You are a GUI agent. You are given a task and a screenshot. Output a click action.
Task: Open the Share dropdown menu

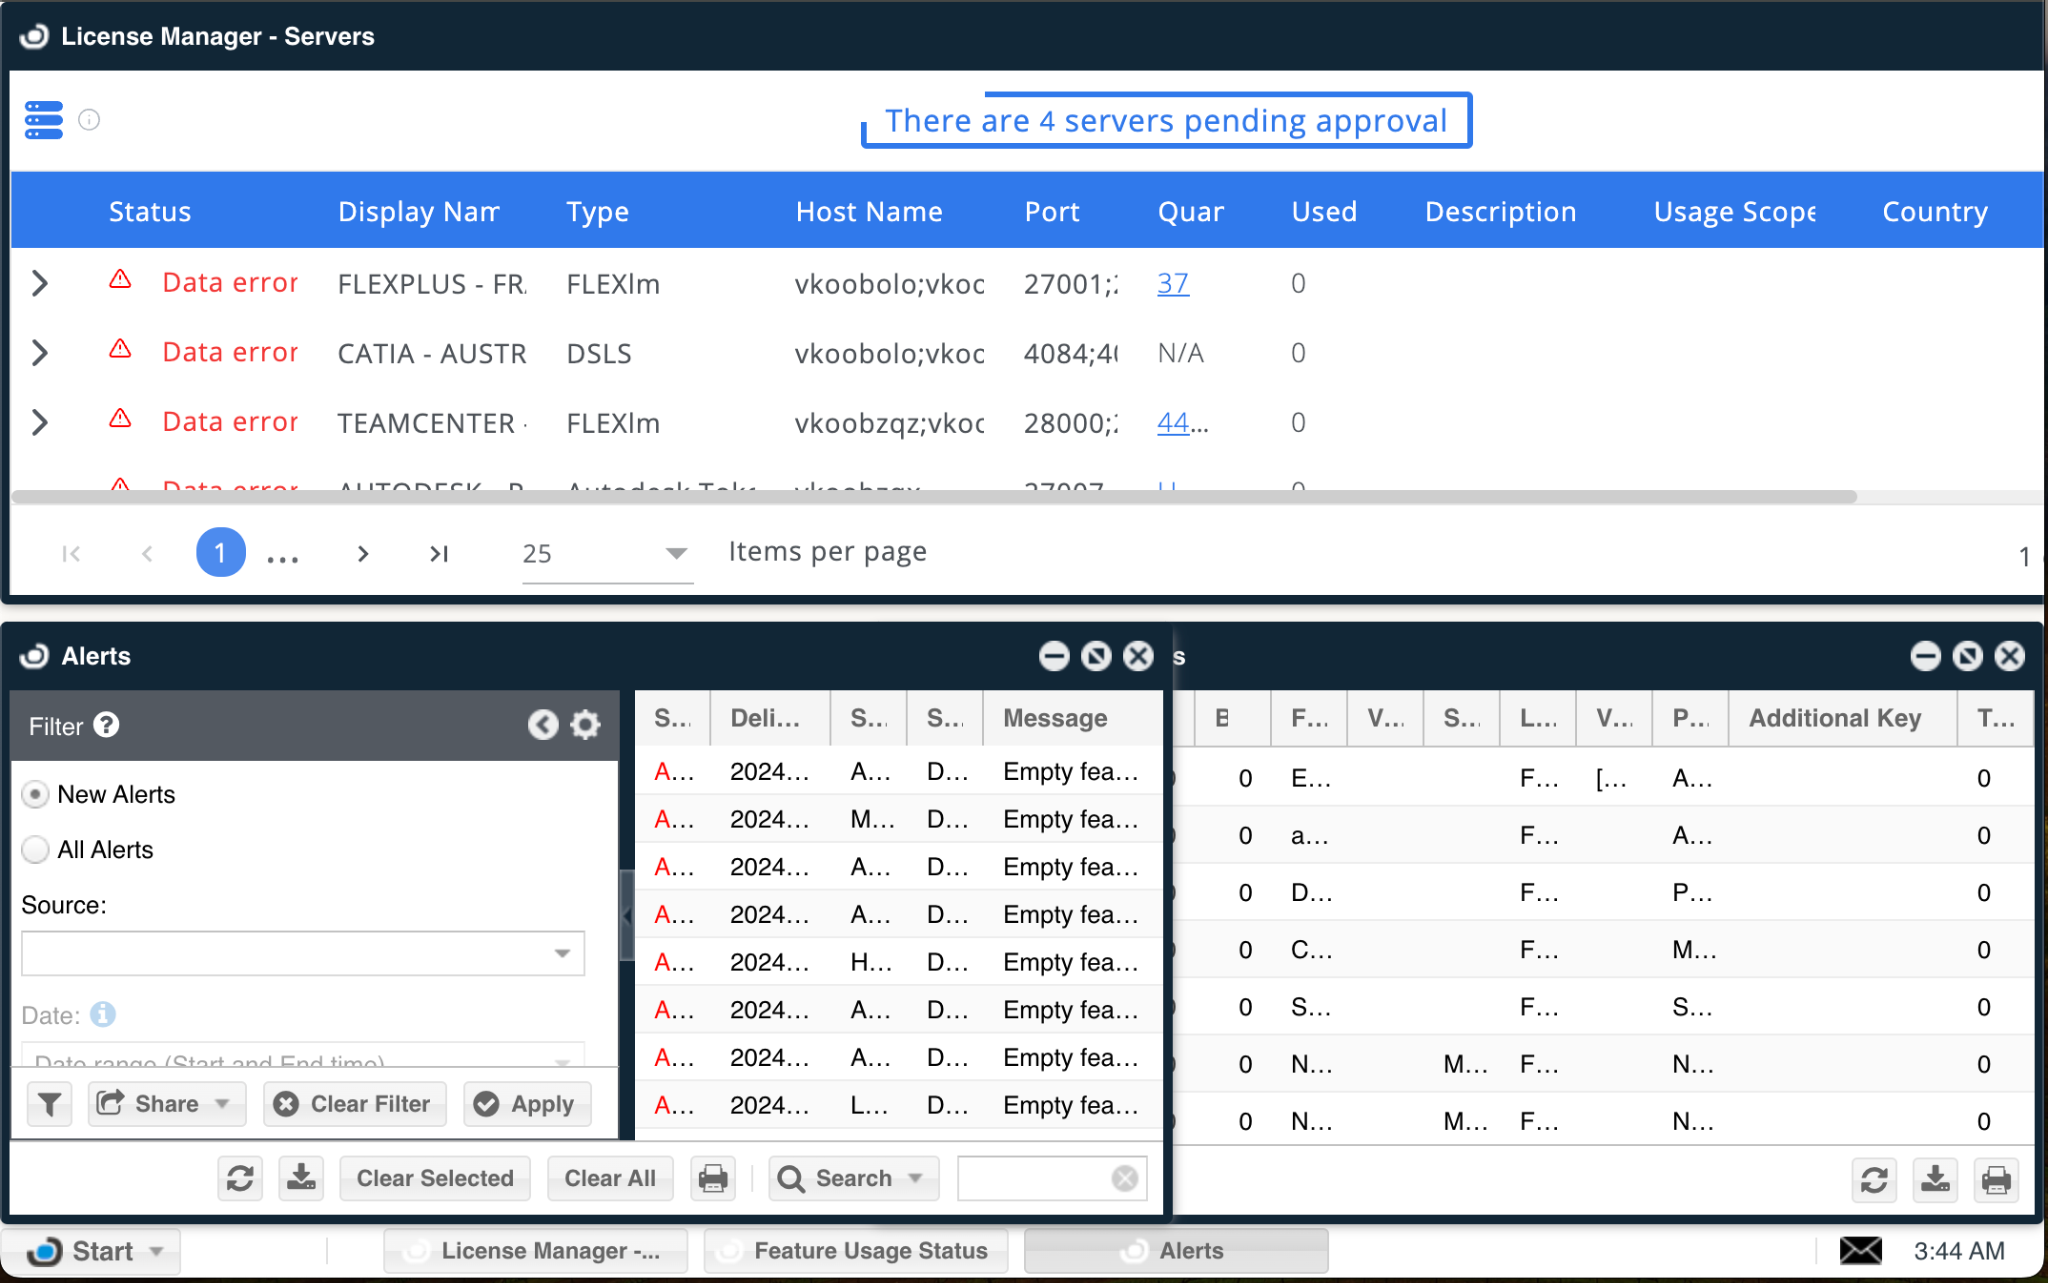tap(166, 1104)
